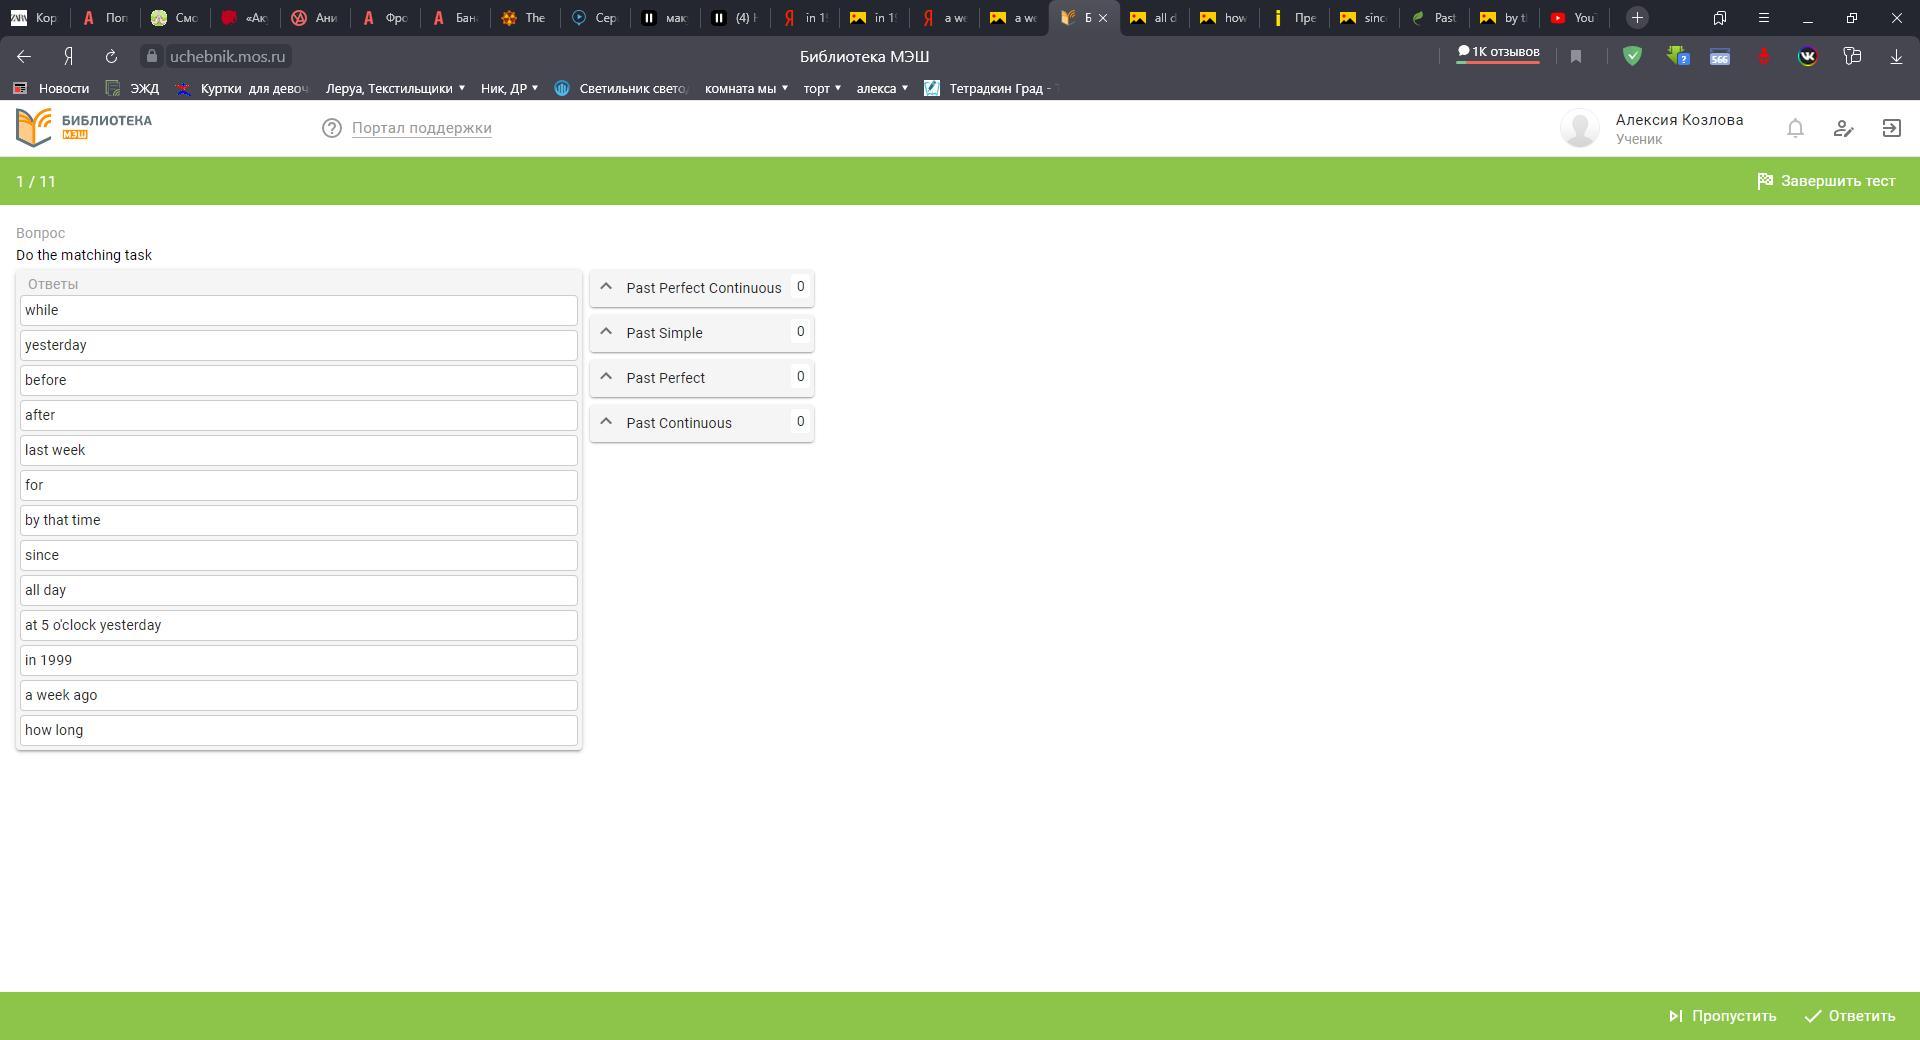Image resolution: width=1920 pixels, height=1040 pixels.
Task: Reload the page with refresh icon
Action: tap(111, 57)
